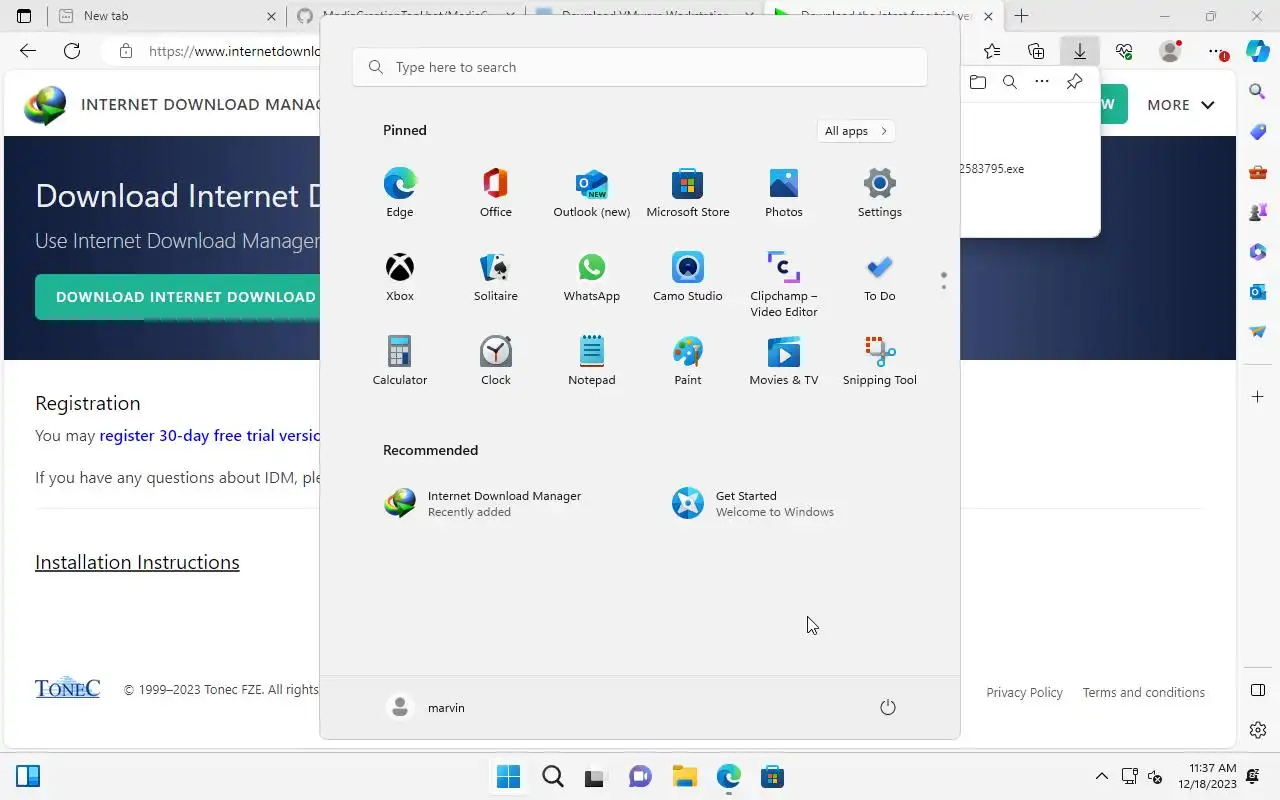Open Settings from pinned apps

coord(880,192)
